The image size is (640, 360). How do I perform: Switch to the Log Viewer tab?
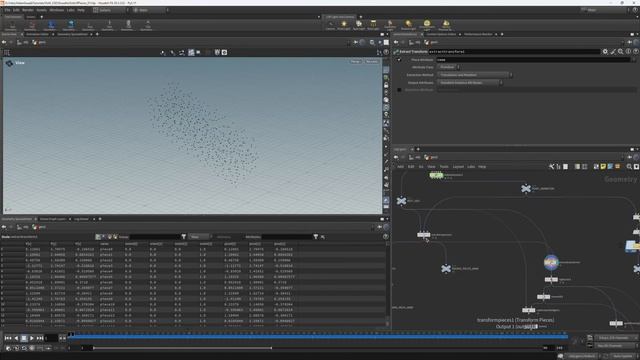81,219
